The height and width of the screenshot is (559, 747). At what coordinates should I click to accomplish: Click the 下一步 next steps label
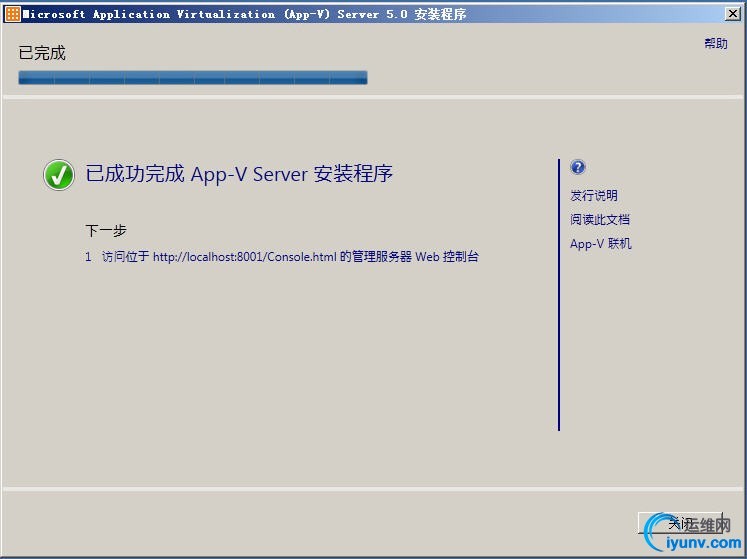[x=106, y=231]
